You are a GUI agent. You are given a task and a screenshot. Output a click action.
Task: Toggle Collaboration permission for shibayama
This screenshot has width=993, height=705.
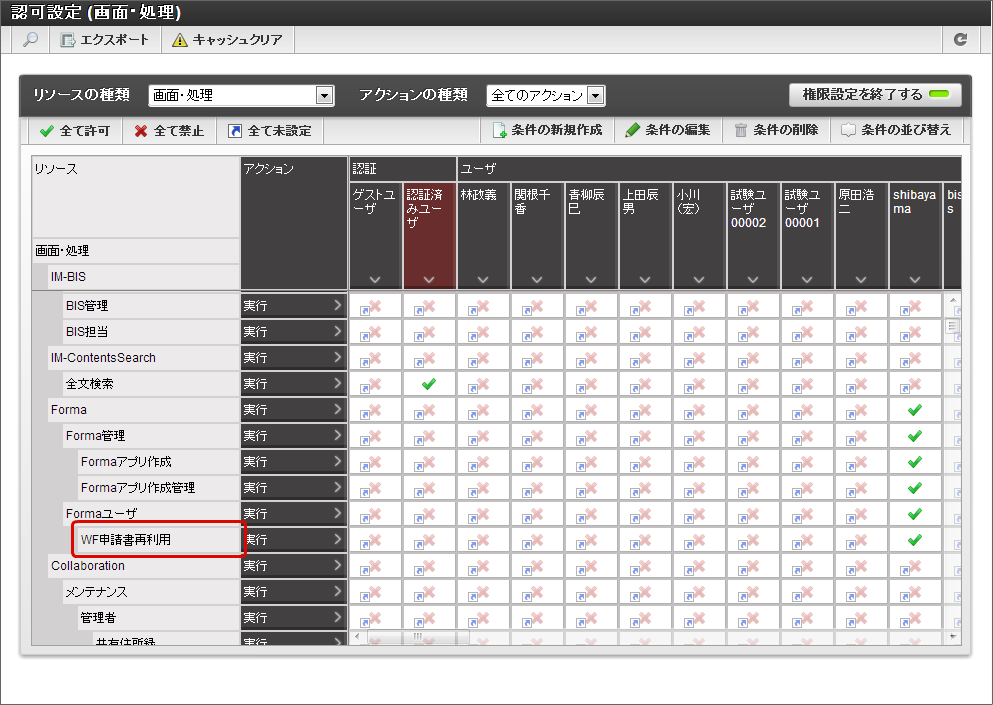pos(914,566)
